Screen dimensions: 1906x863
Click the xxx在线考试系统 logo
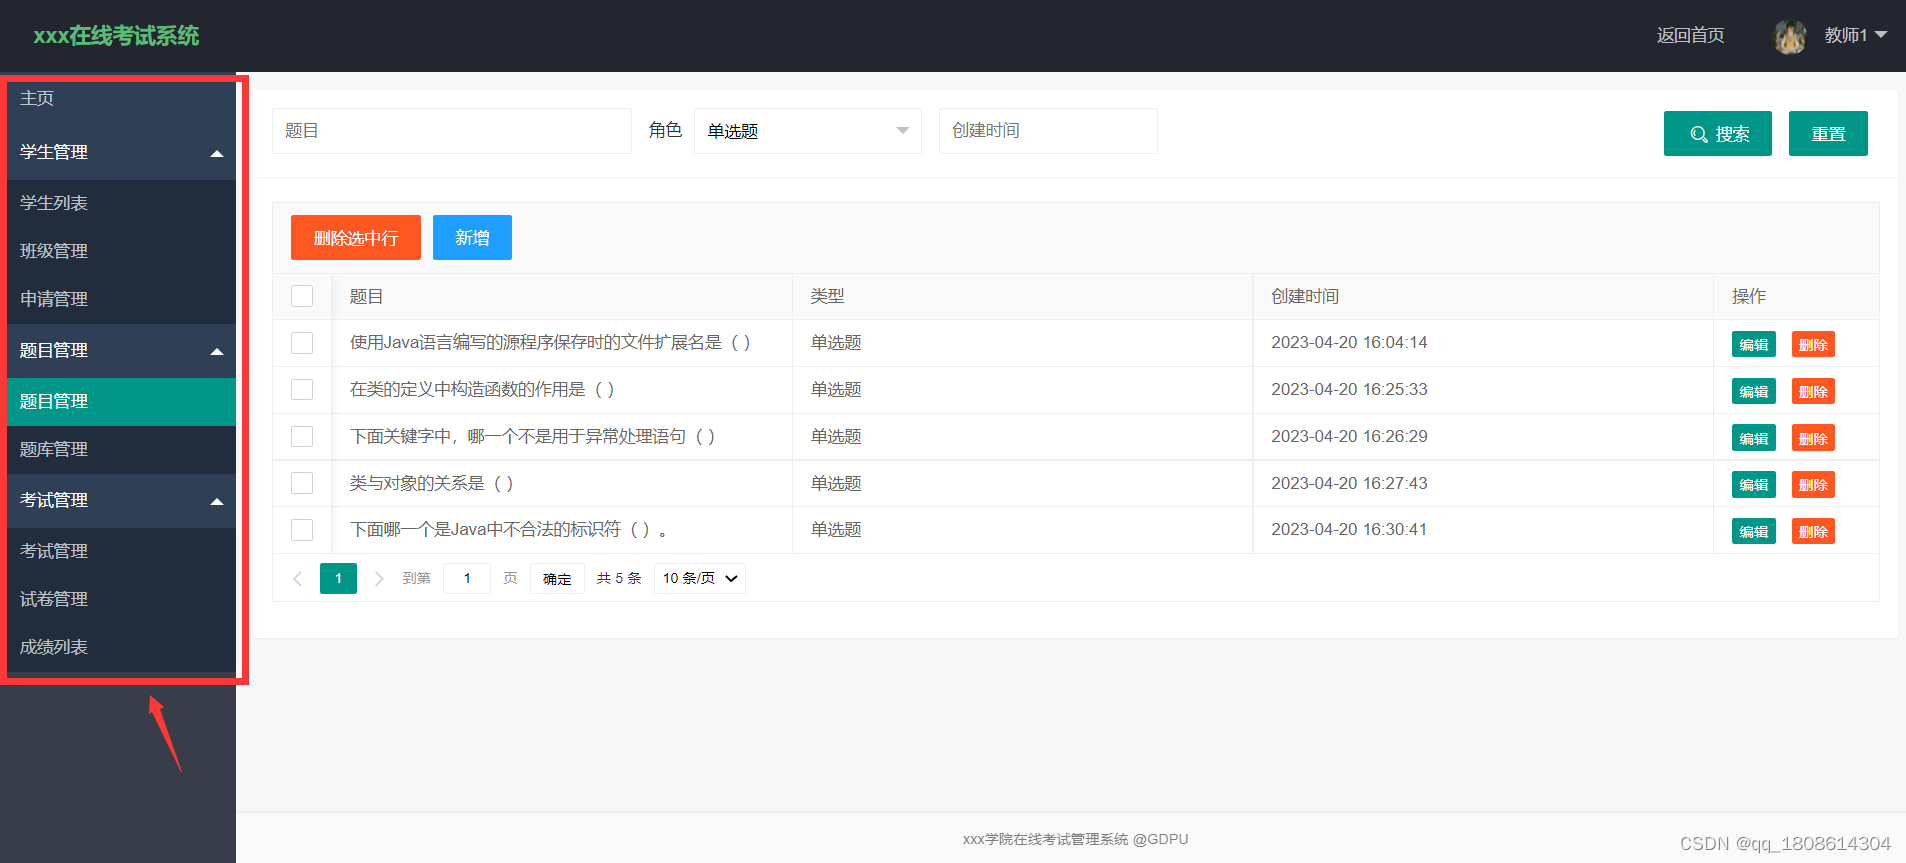pos(116,36)
